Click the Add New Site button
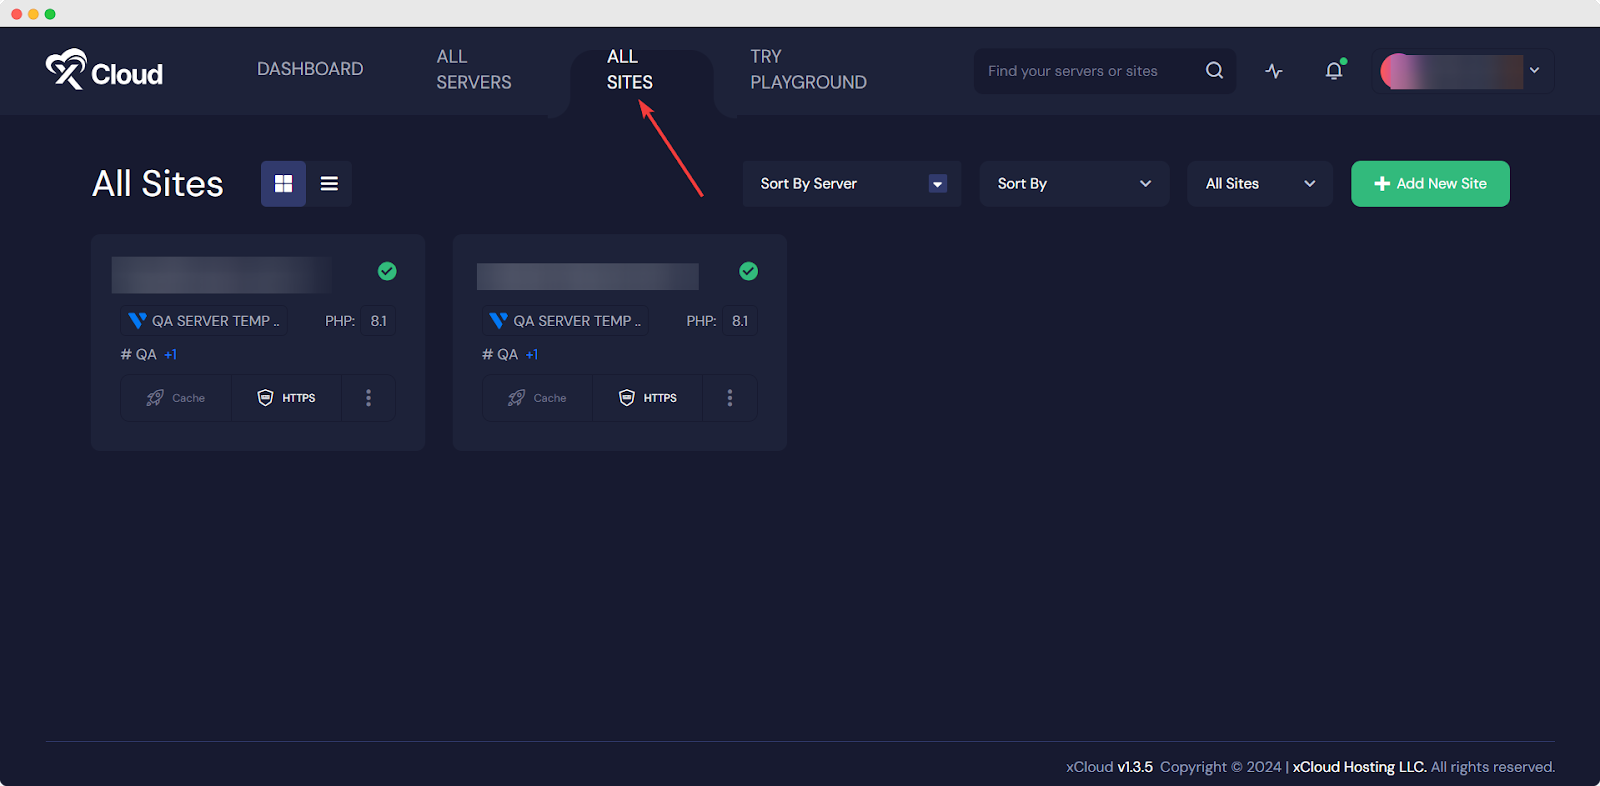 [1430, 184]
